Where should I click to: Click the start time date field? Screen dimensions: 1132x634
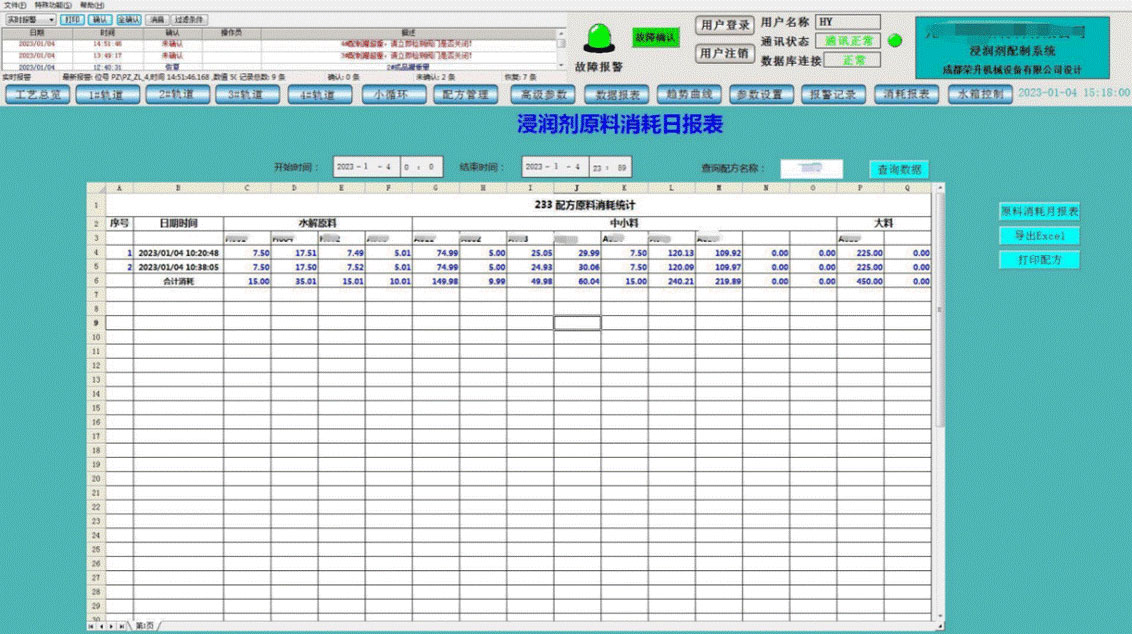(364, 168)
